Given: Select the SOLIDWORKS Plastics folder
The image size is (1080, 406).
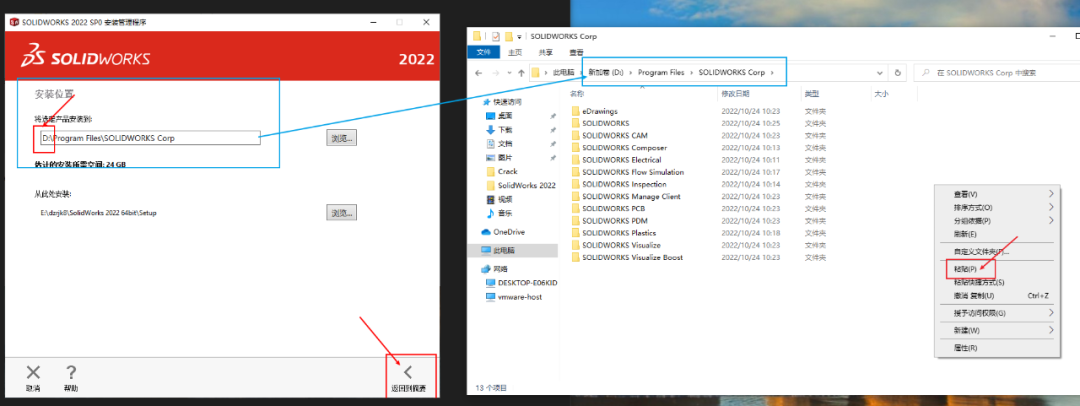Looking at the screenshot, I should click(x=614, y=233).
